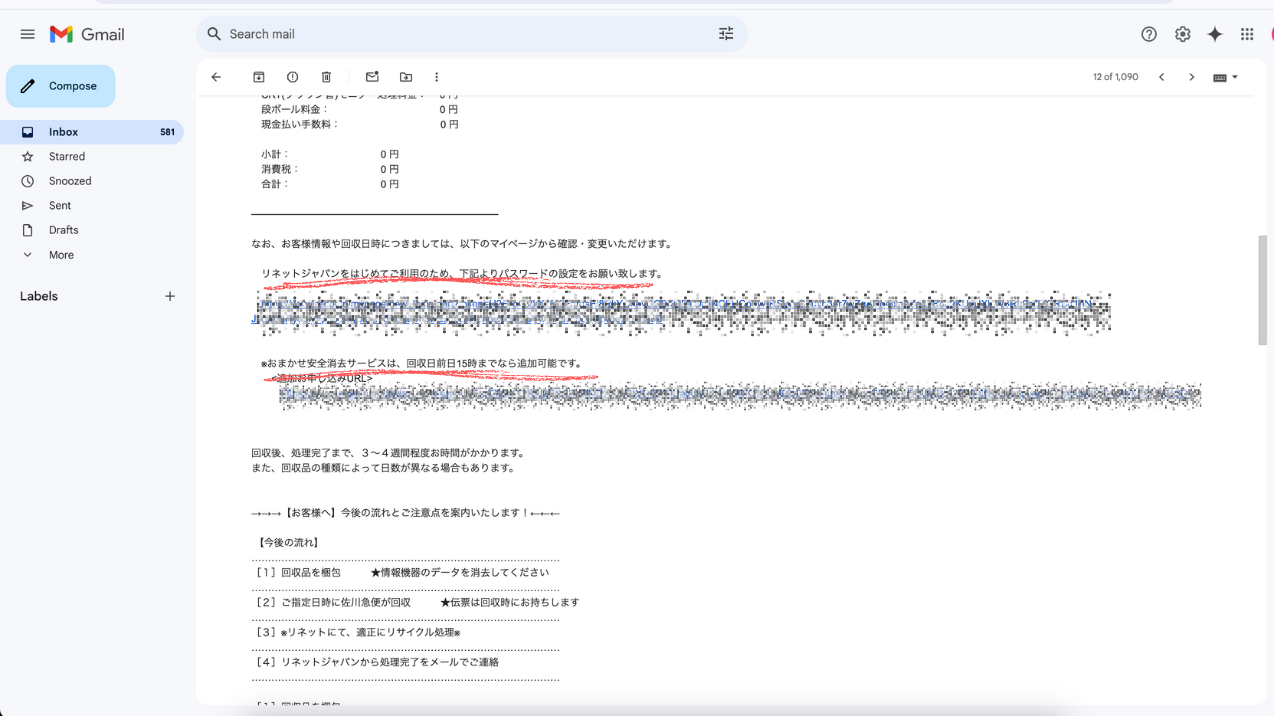The width and height of the screenshot is (1280, 720).
Task: Click the '現金払い手数料：' row
Action: pyautogui.click(x=360, y=125)
